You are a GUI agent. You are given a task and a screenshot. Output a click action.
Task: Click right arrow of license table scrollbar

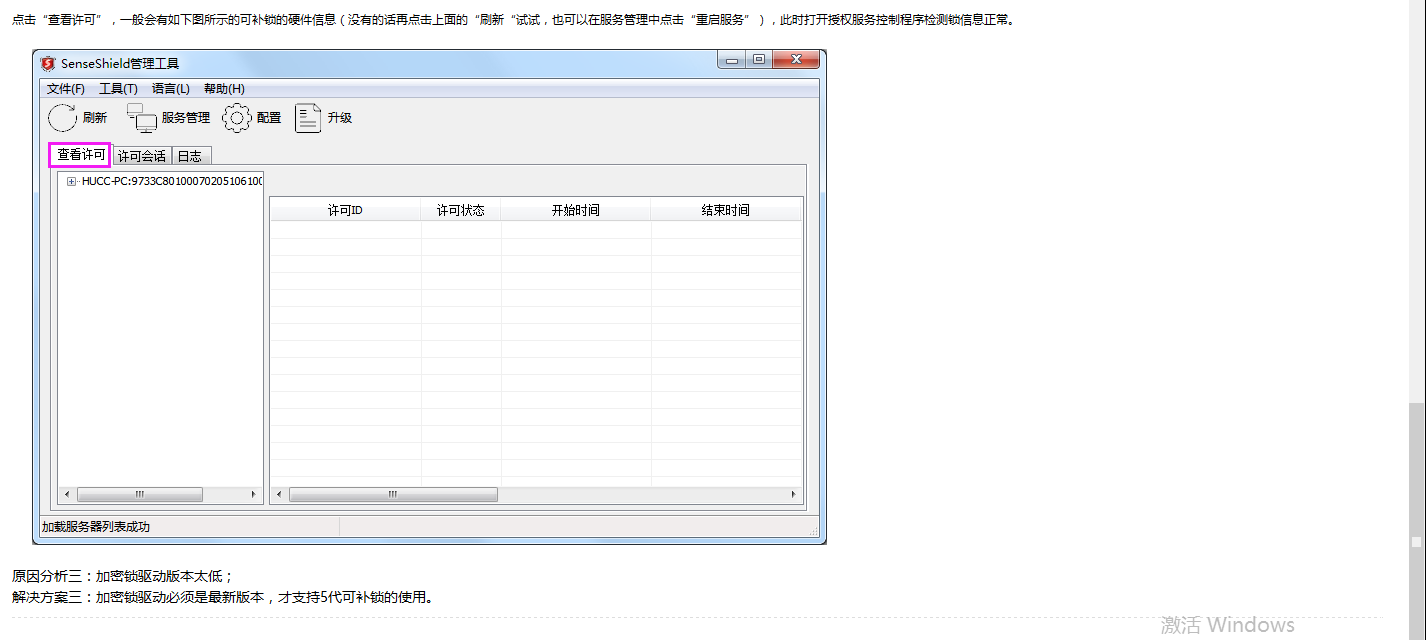[x=794, y=494]
